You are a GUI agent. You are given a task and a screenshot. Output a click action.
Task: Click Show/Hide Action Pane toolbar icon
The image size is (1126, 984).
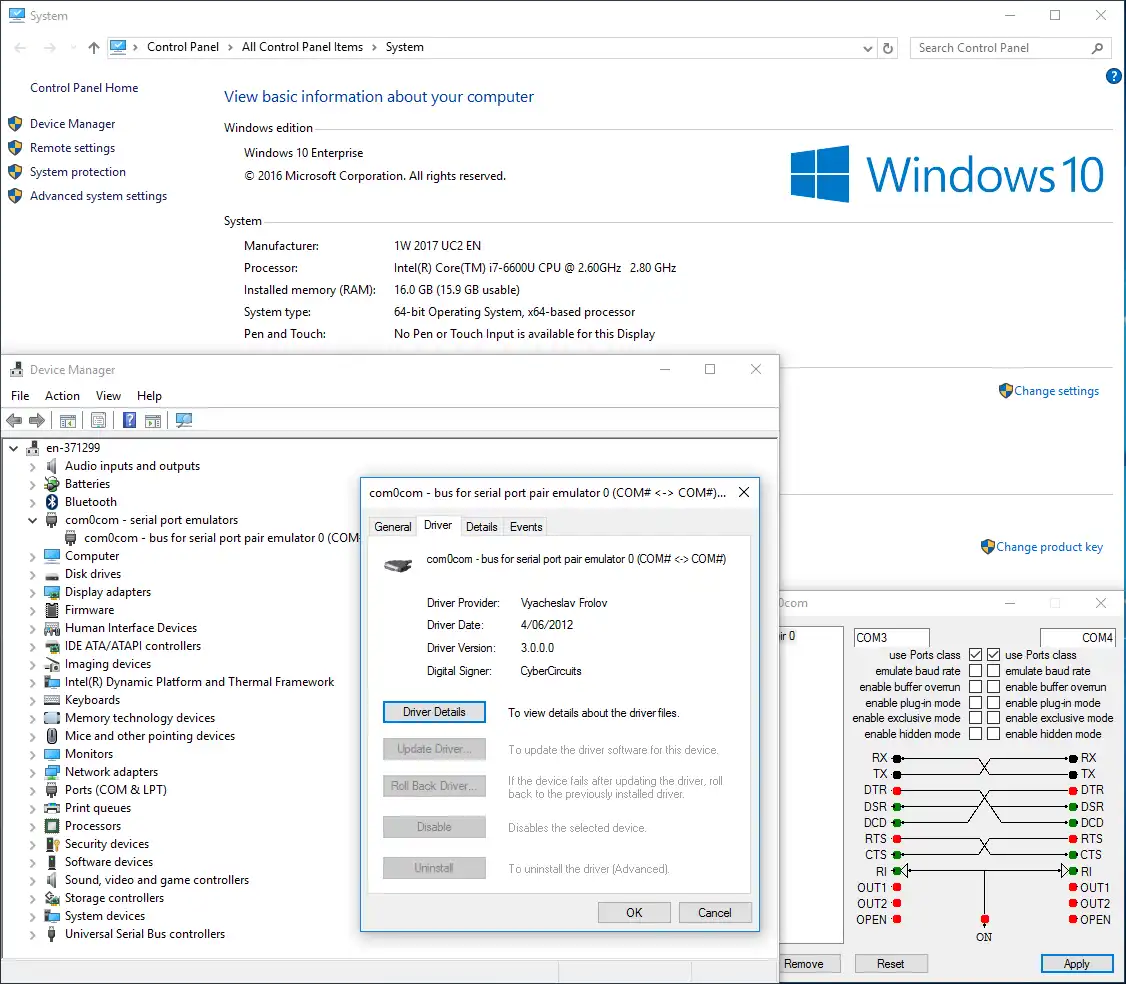(x=153, y=421)
